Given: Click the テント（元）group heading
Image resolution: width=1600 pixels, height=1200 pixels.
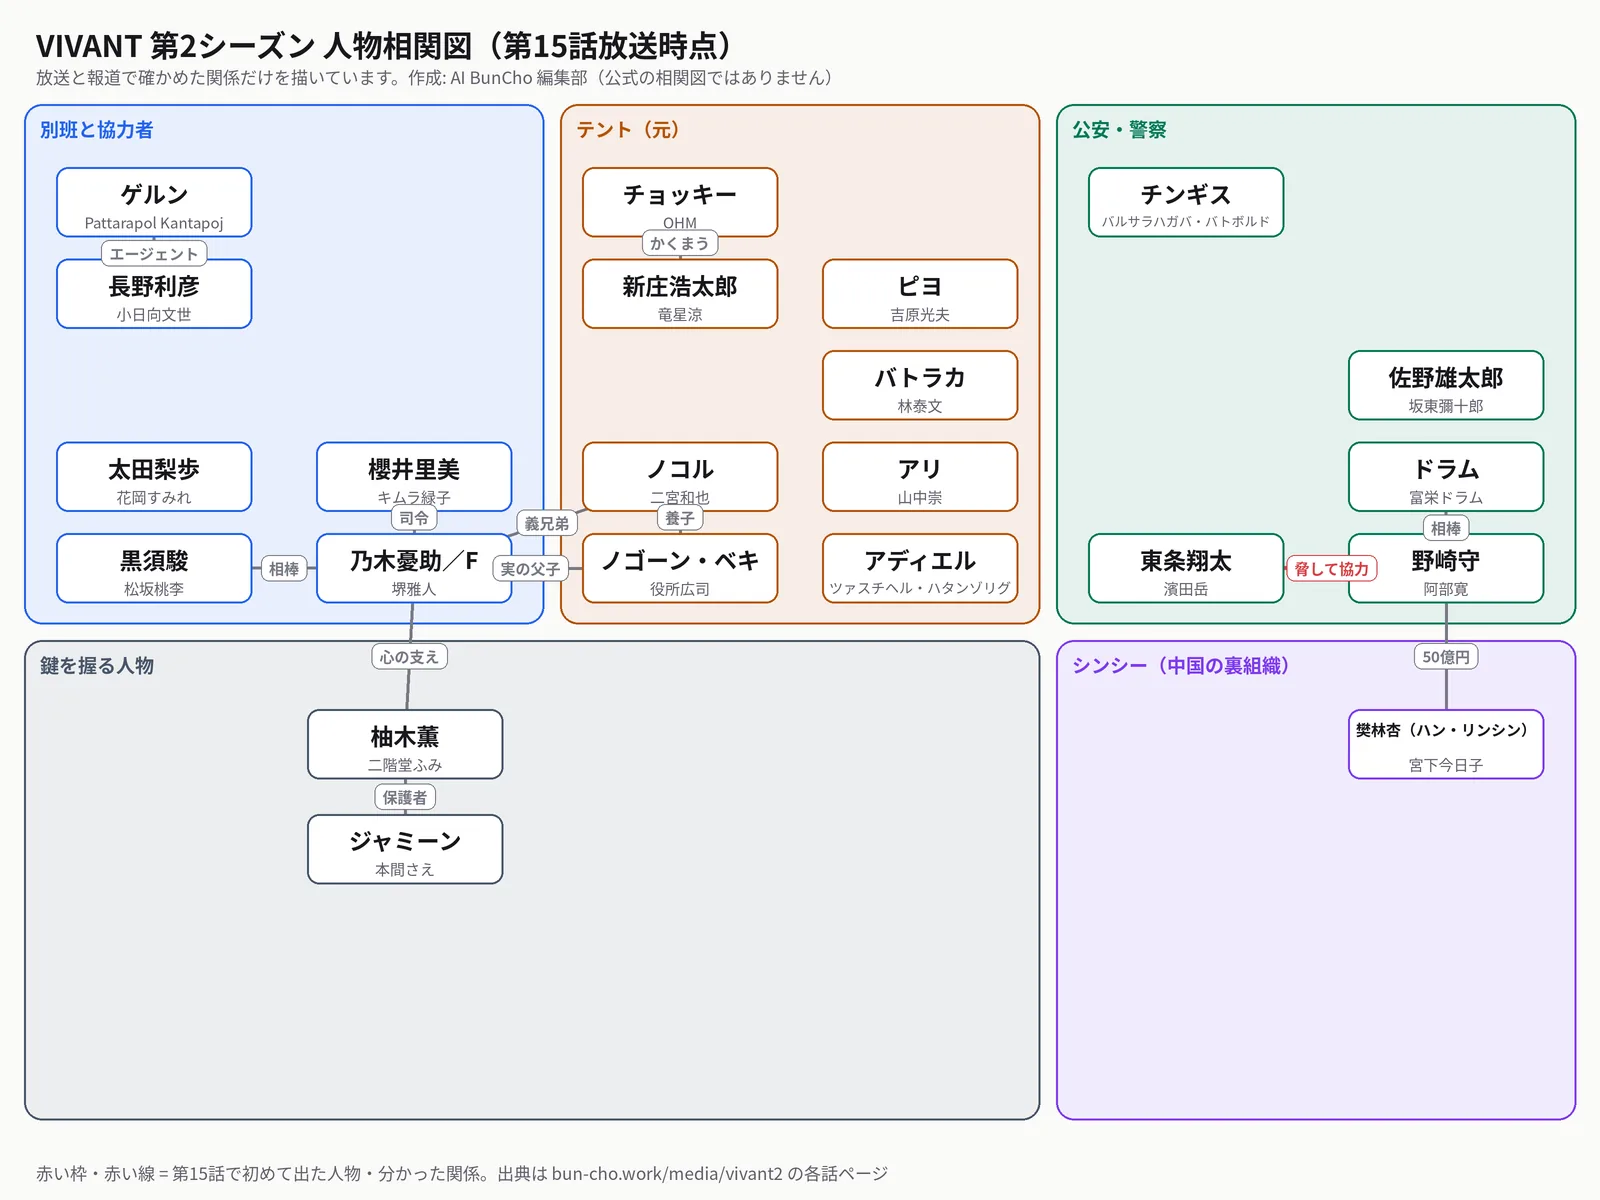Looking at the screenshot, I should [628, 130].
